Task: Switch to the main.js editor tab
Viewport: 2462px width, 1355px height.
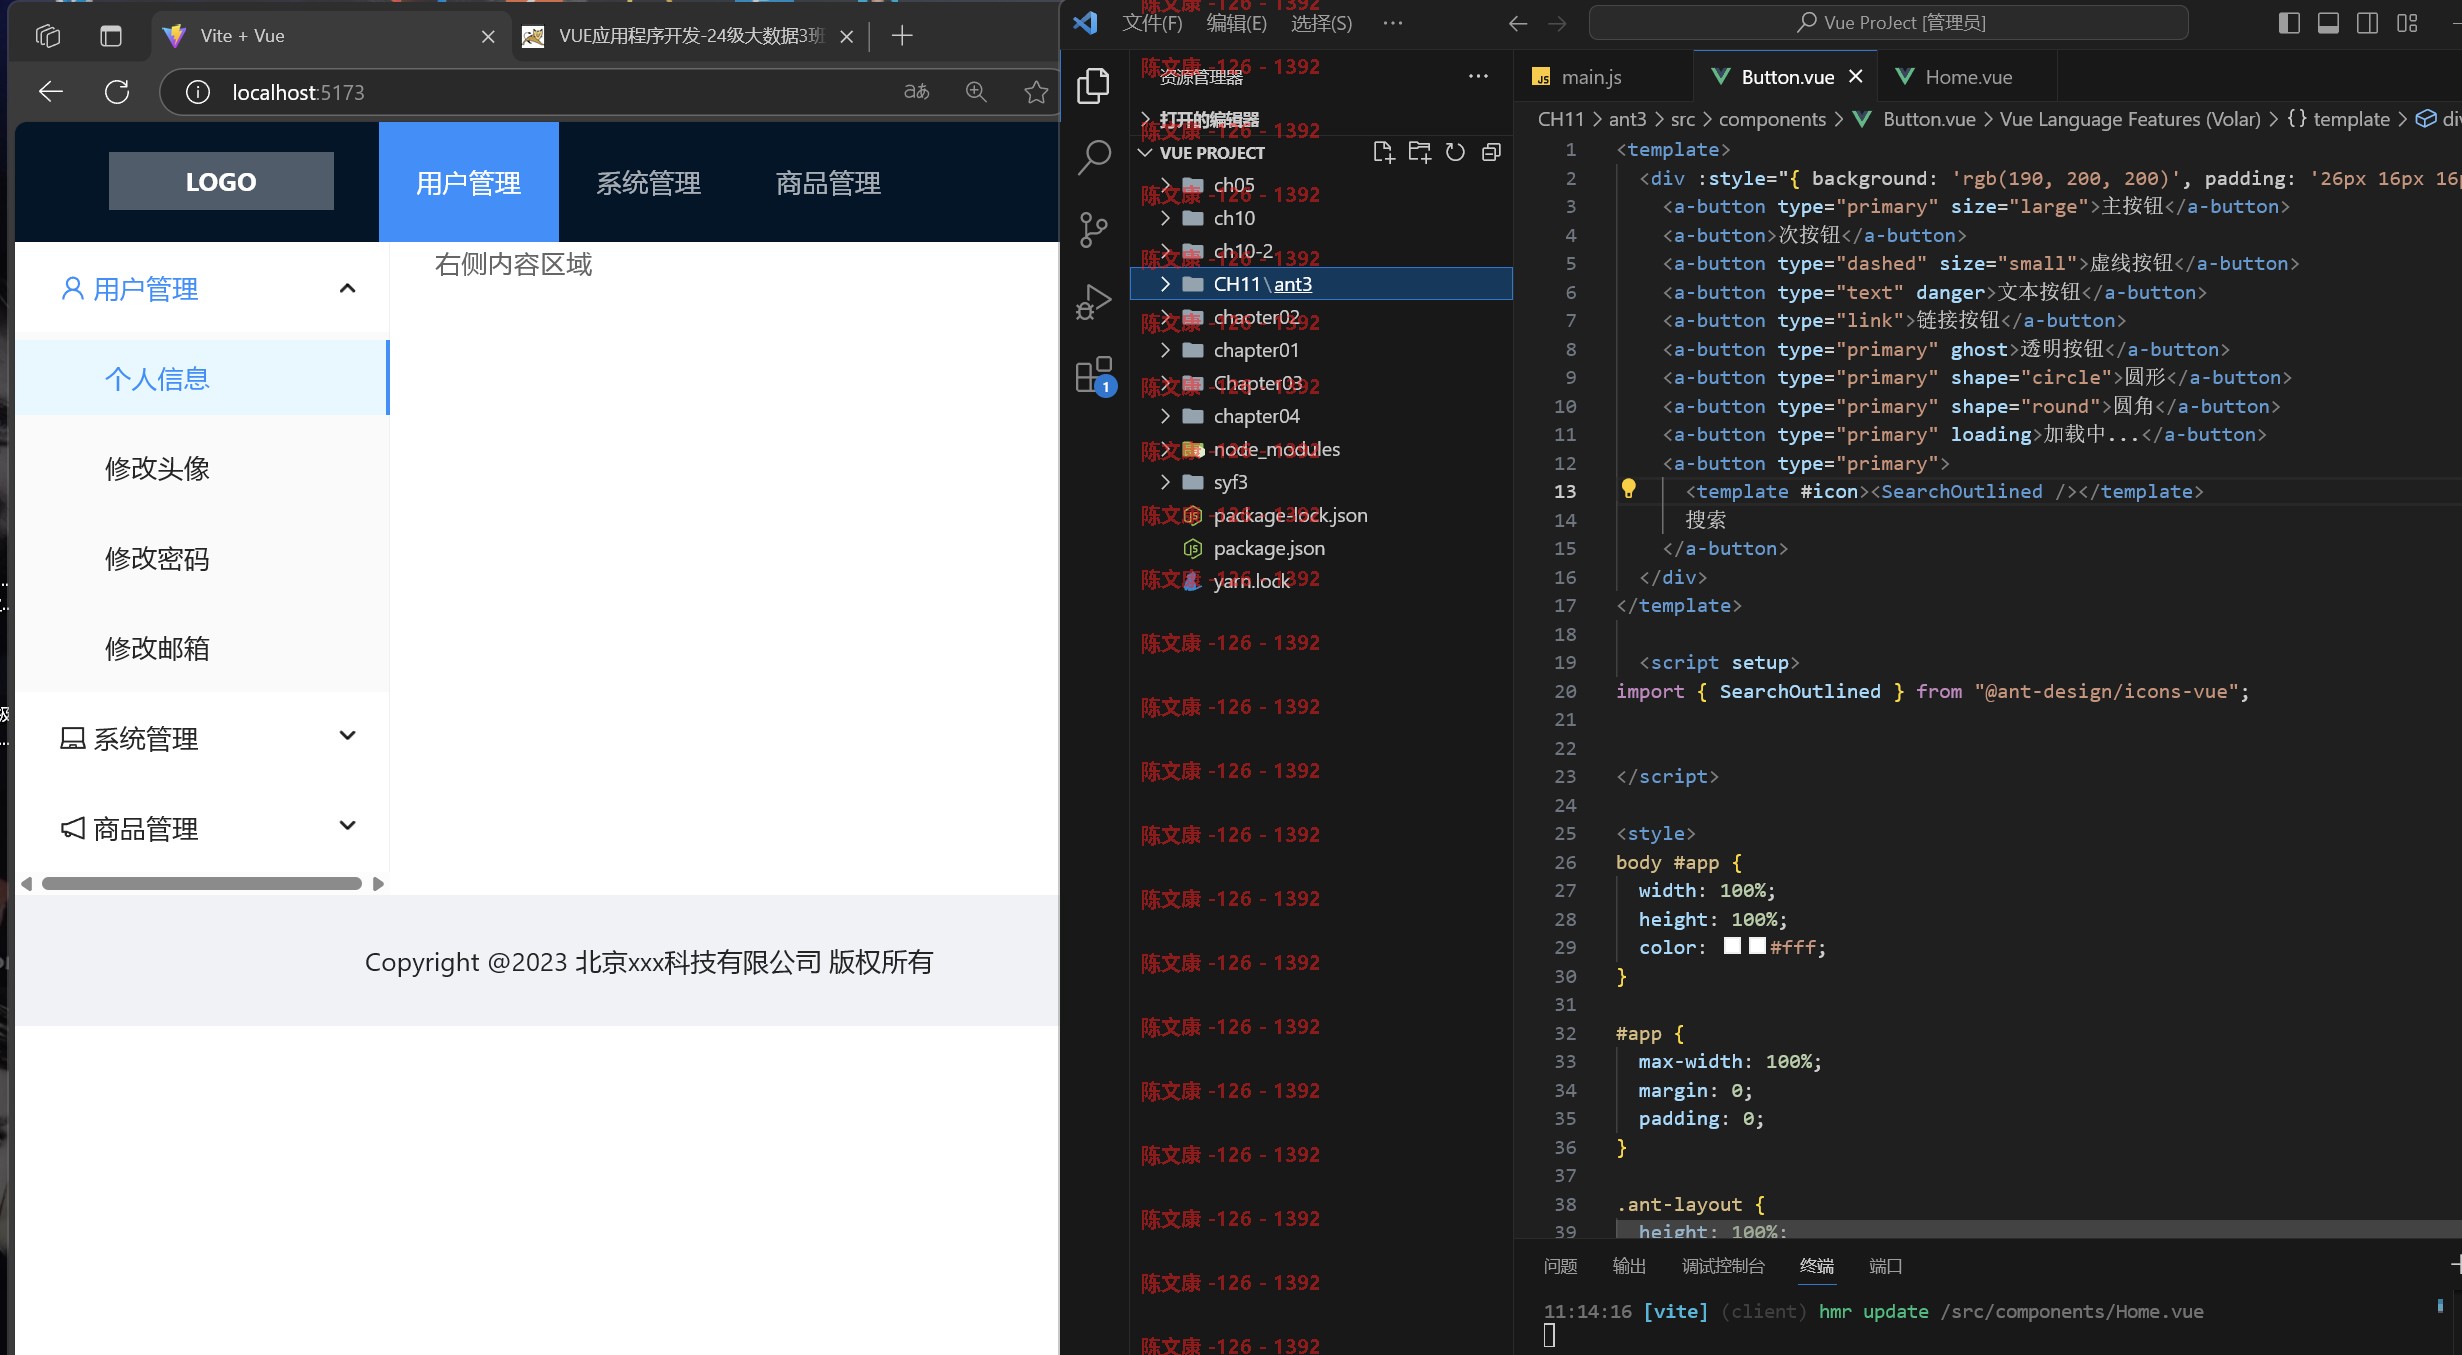Action: (1591, 77)
